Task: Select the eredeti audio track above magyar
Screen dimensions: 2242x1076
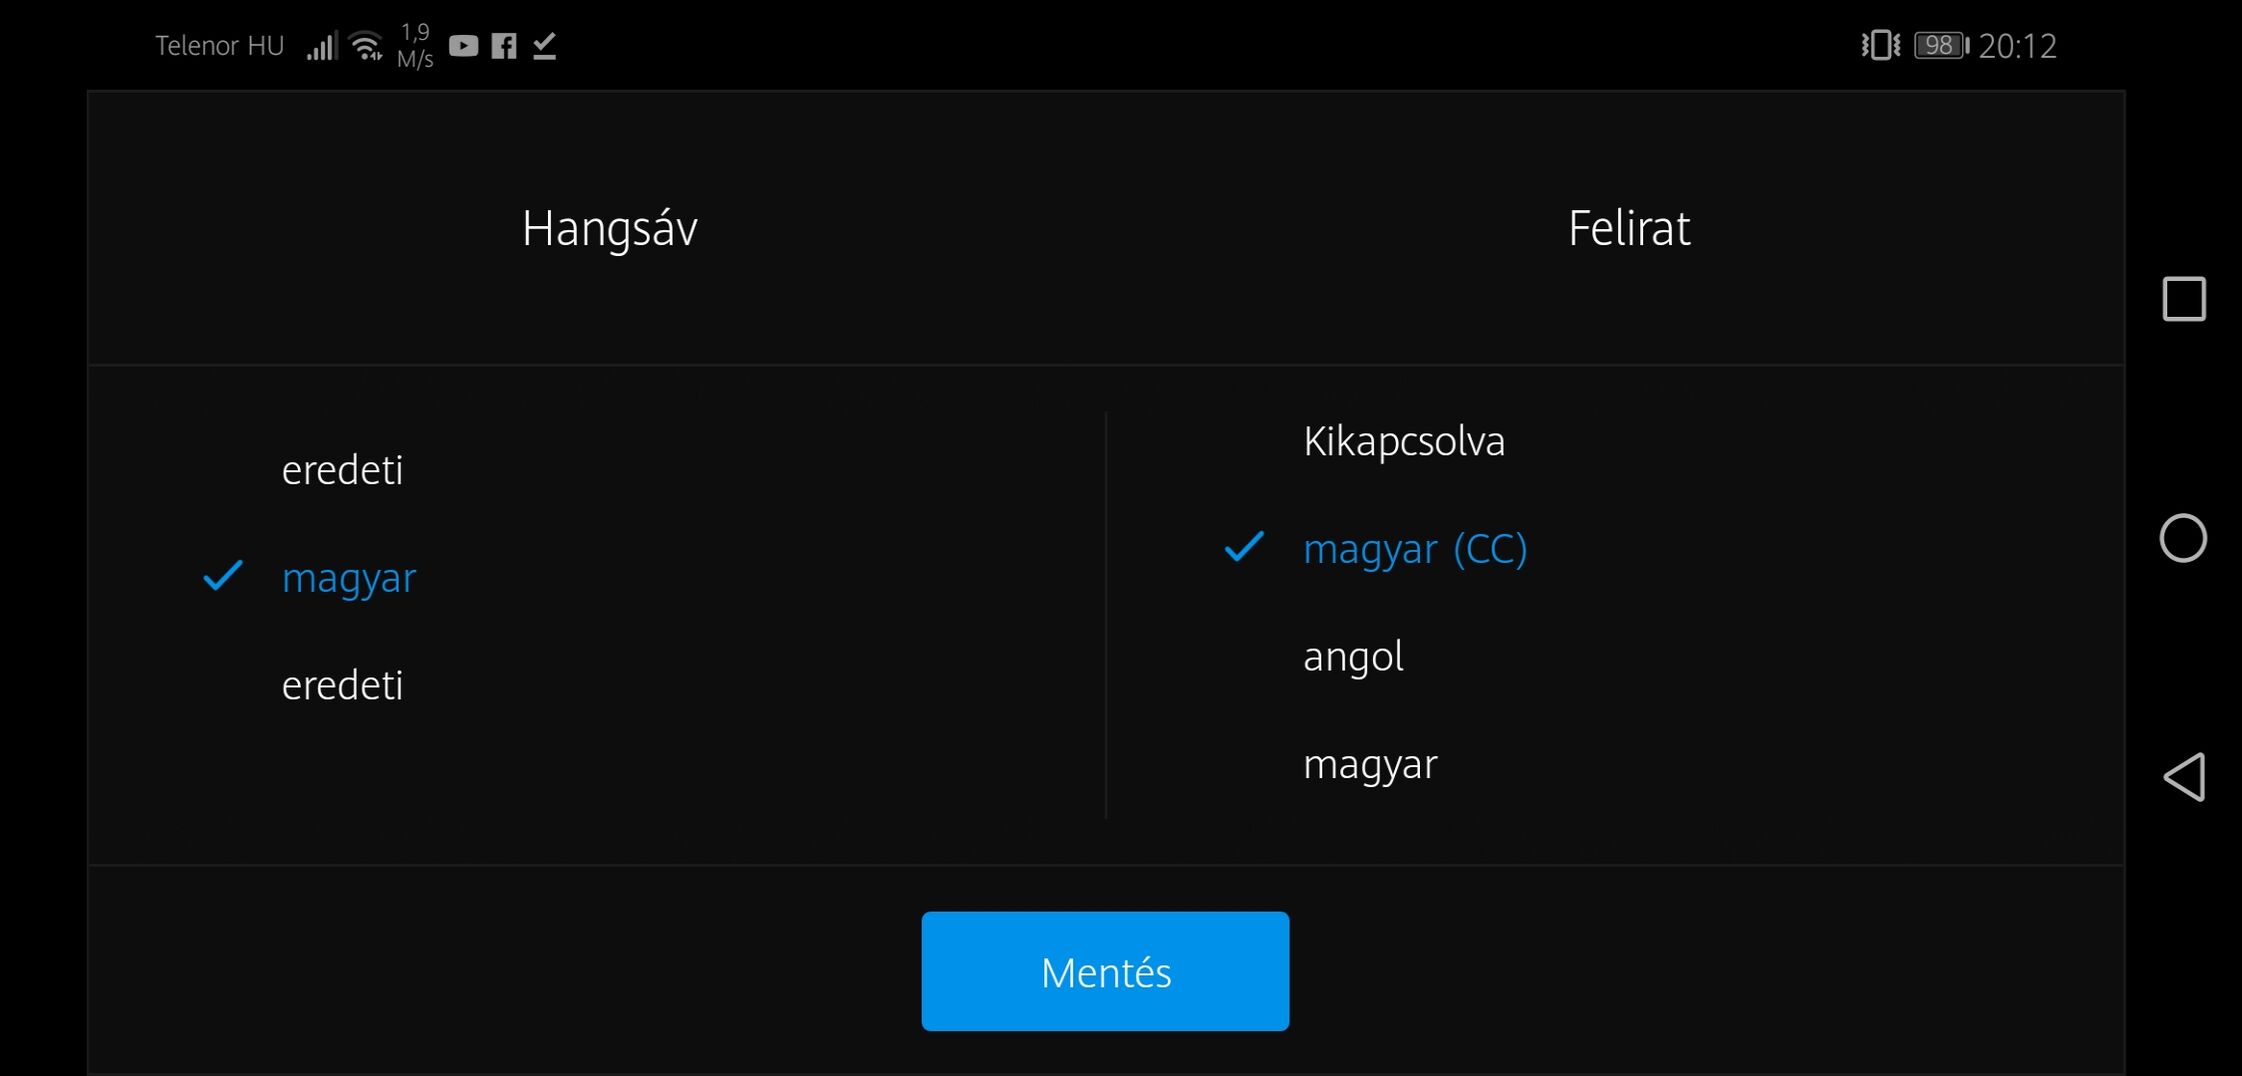Action: coord(342,470)
